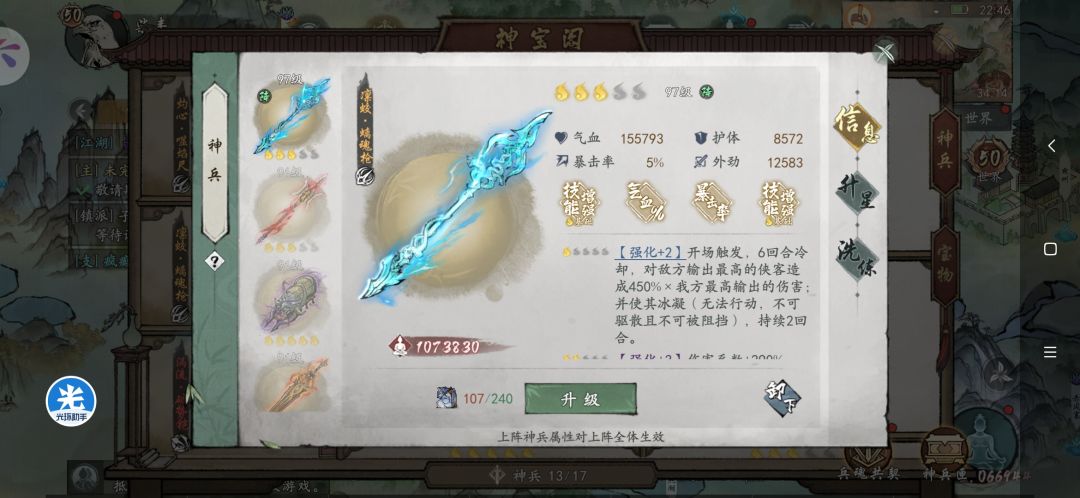The width and height of the screenshot is (1080, 498).
Task: Switch to the 洗练 refine tab
Action: click(x=857, y=258)
